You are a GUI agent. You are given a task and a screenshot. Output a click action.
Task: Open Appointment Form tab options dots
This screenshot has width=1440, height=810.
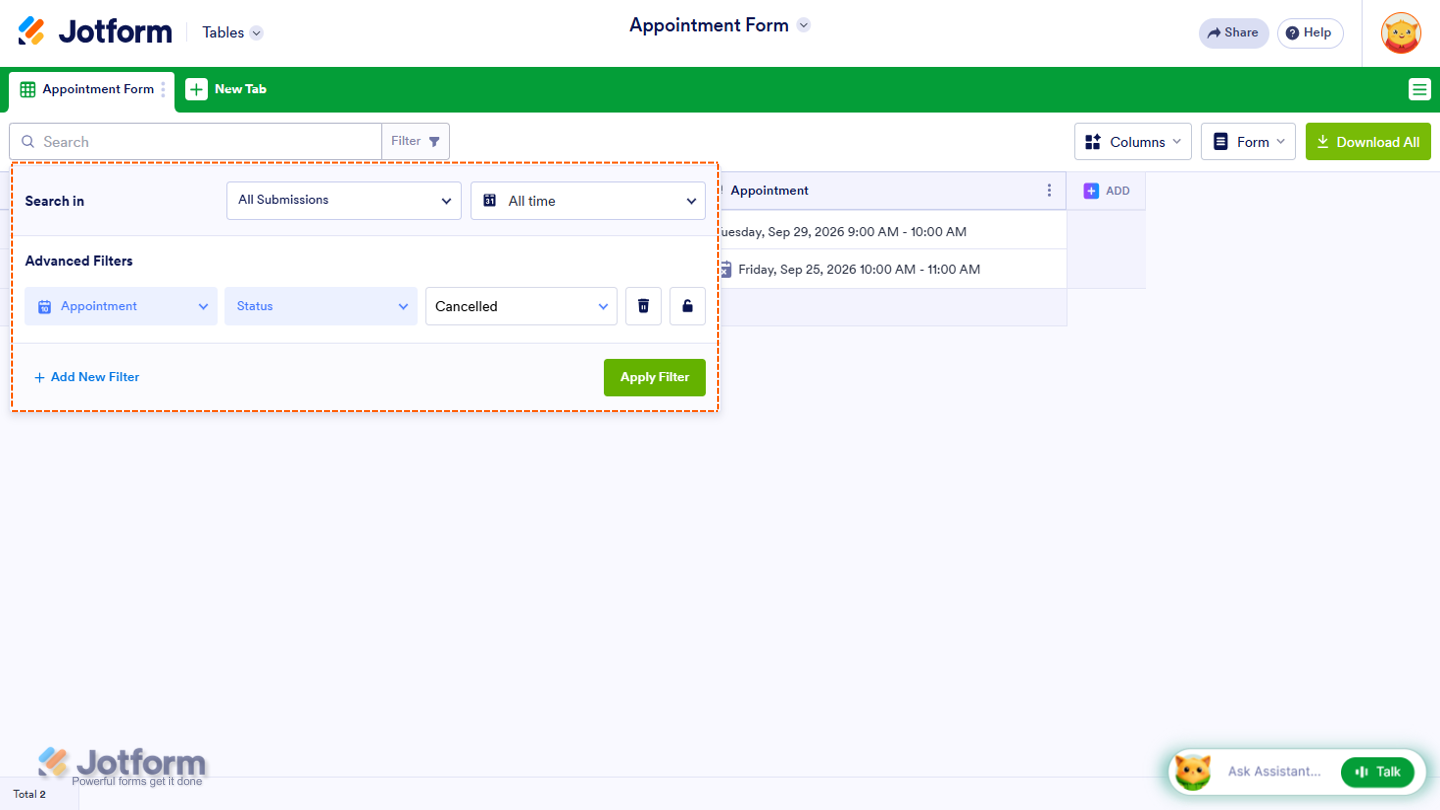click(164, 90)
